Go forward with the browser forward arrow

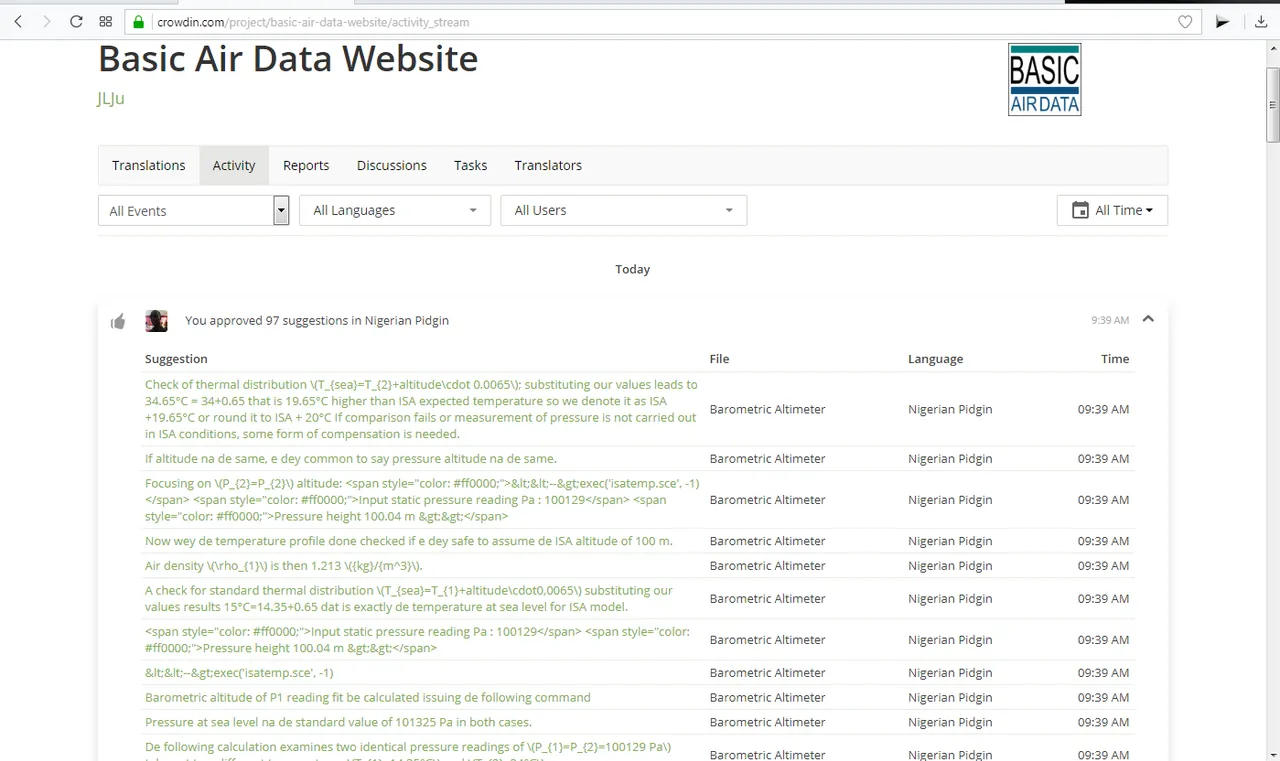click(x=47, y=21)
